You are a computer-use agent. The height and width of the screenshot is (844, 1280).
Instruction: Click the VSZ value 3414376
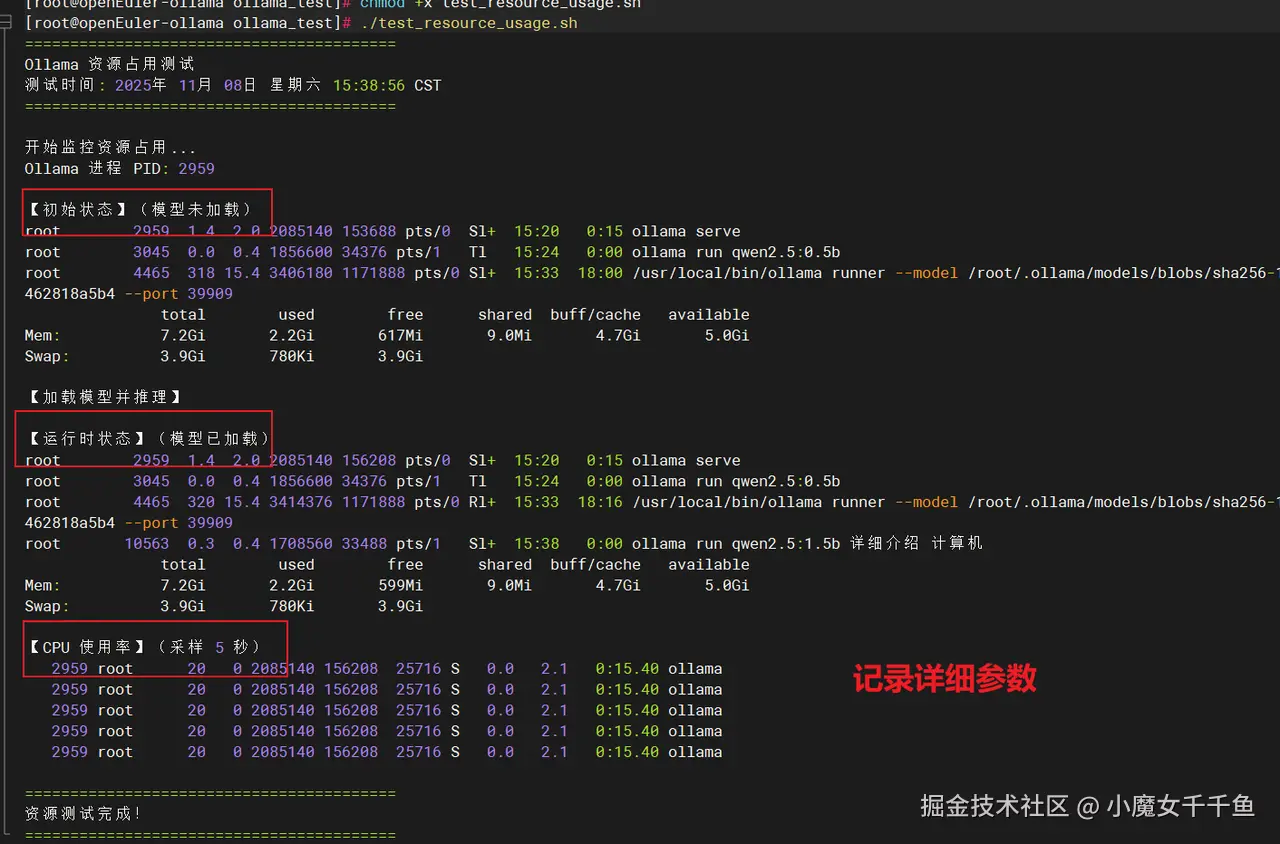301,502
